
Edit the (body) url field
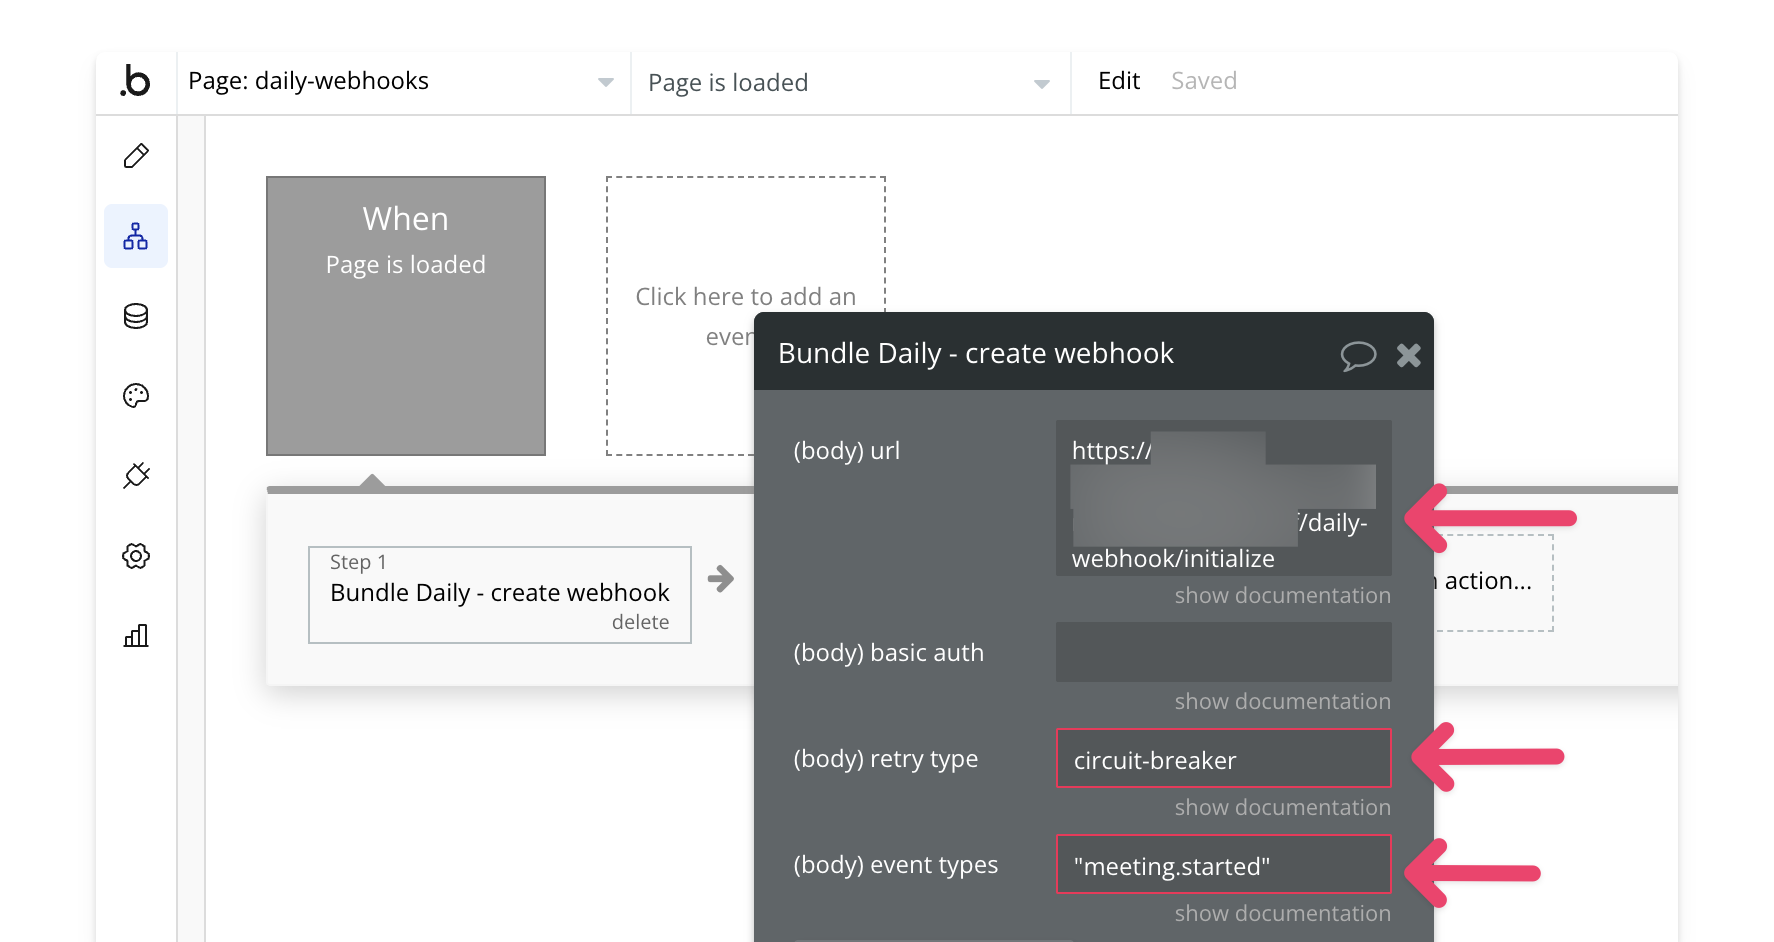tap(1224, 498)
